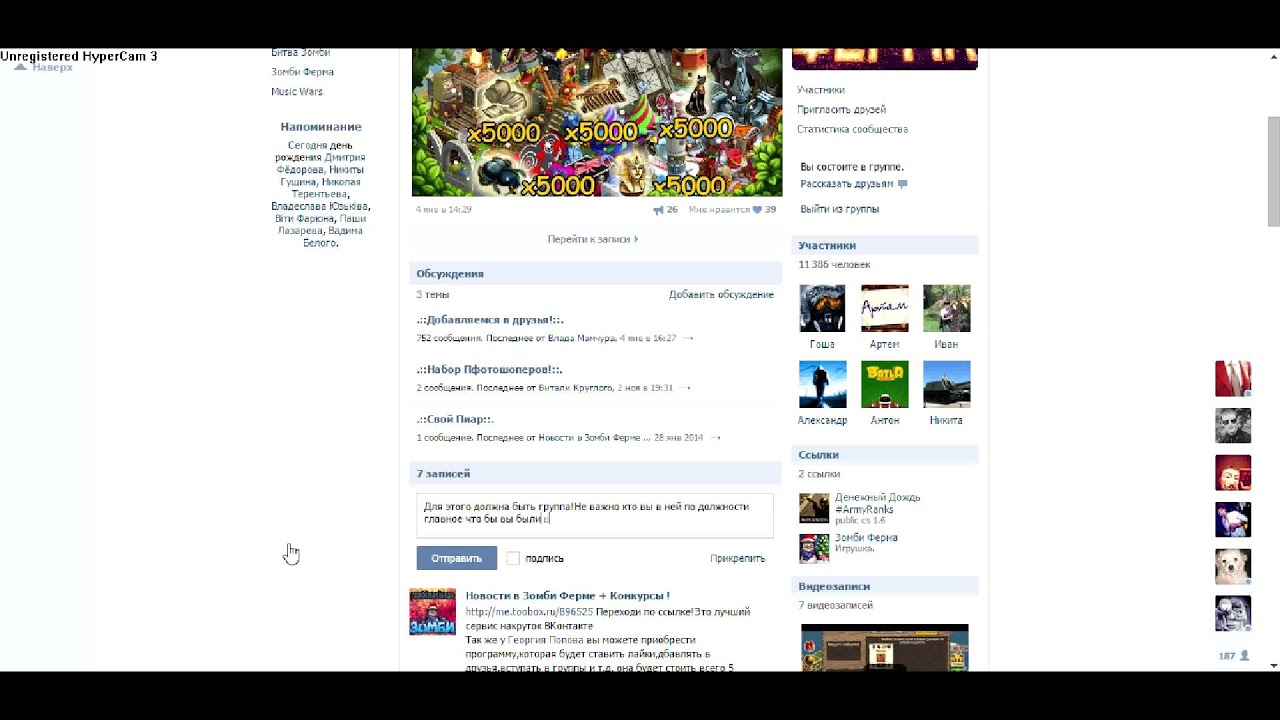Click the megaphone share icon with 26
The height and width of the screenshot is (720, 1280).
click(658, 210)
